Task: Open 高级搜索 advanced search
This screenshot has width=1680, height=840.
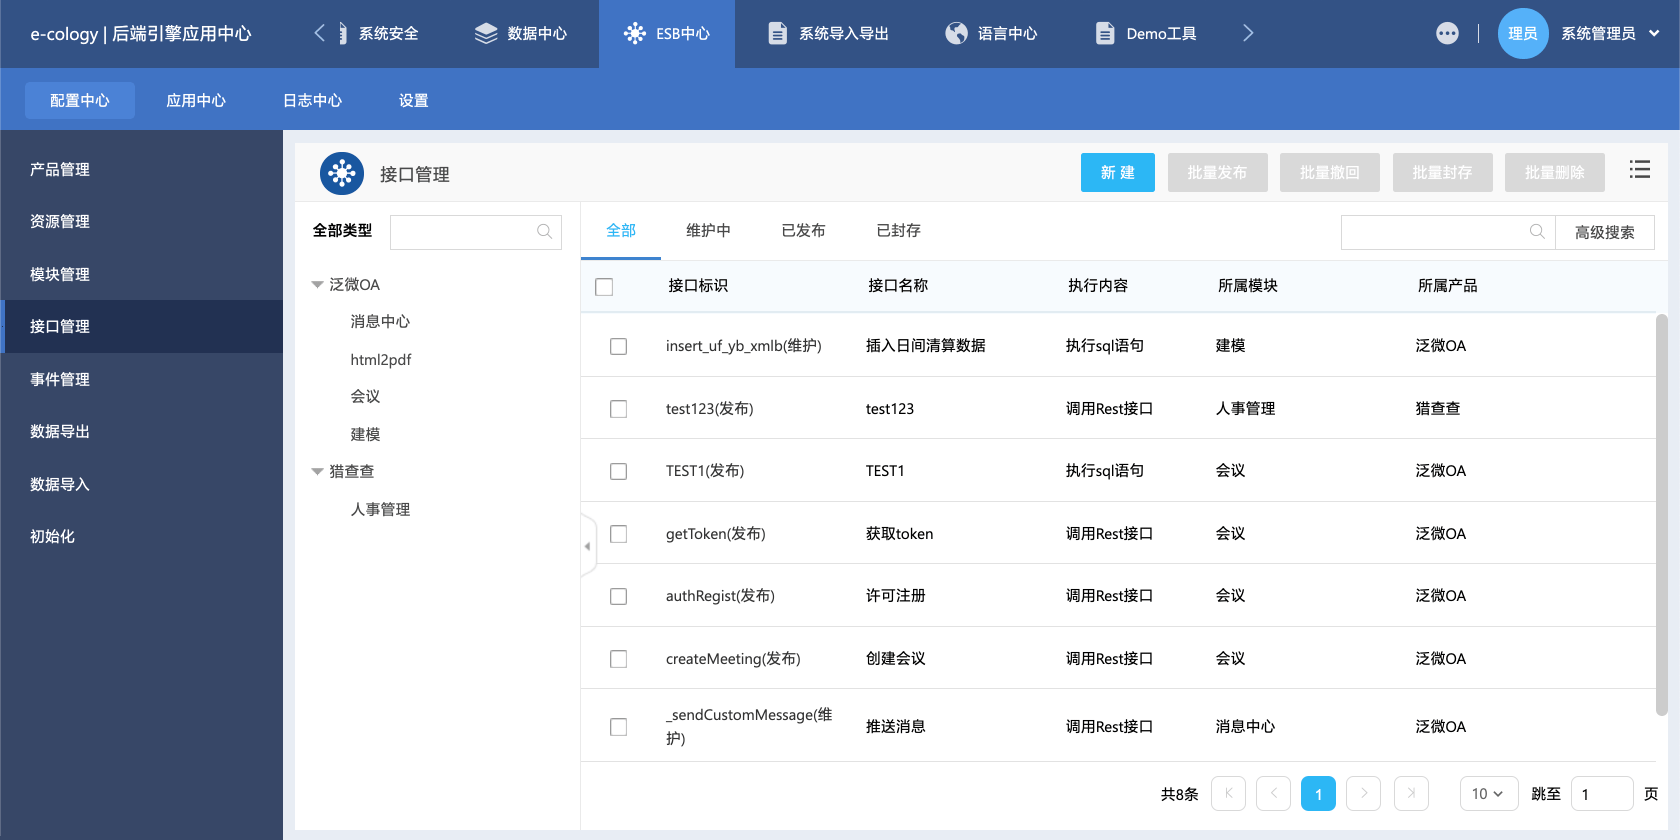Action: point(1605,232)
